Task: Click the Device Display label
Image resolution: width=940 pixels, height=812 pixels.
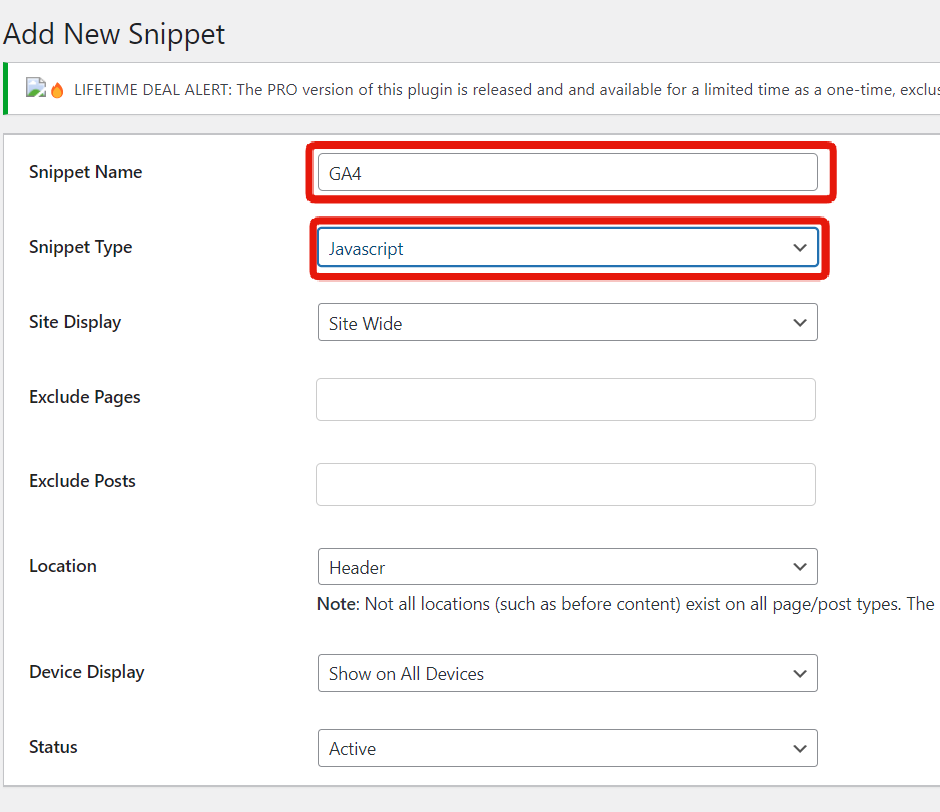Action: point(86,672)
